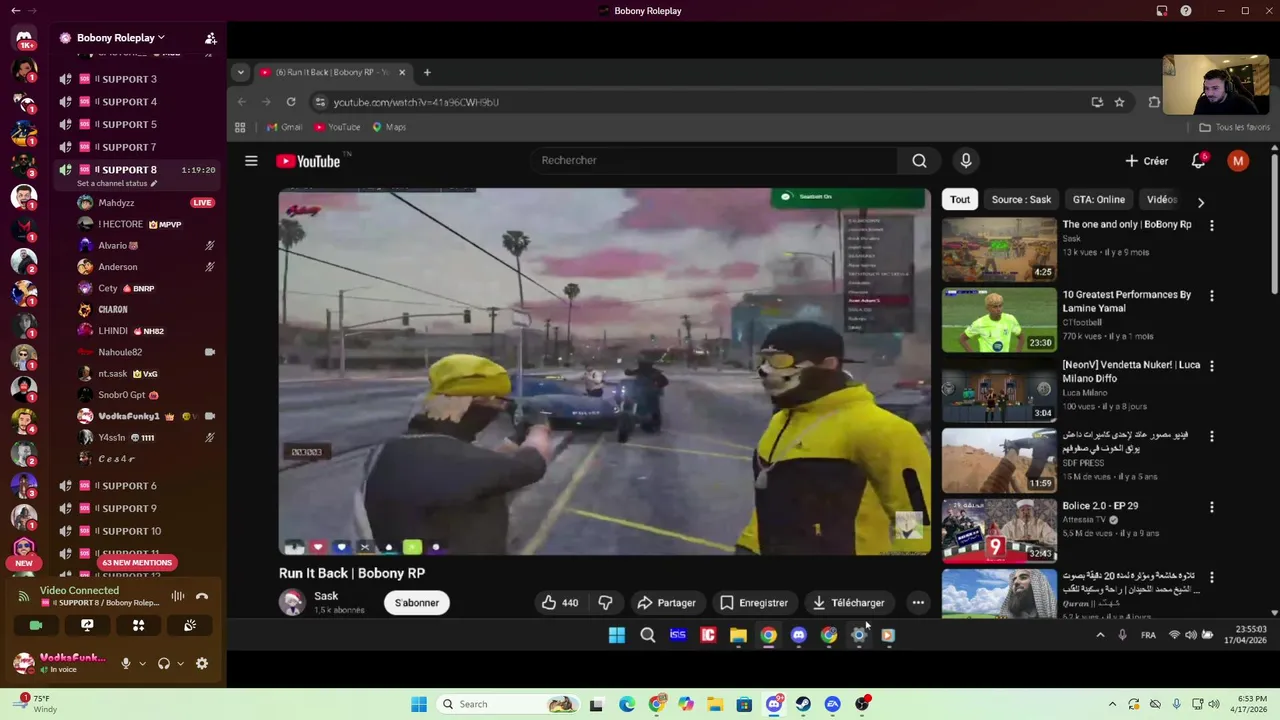The height and width of the screenshot is (720, 1280).
Task: Open noise suppression waveform icon
Action: (x=177, y=596)
